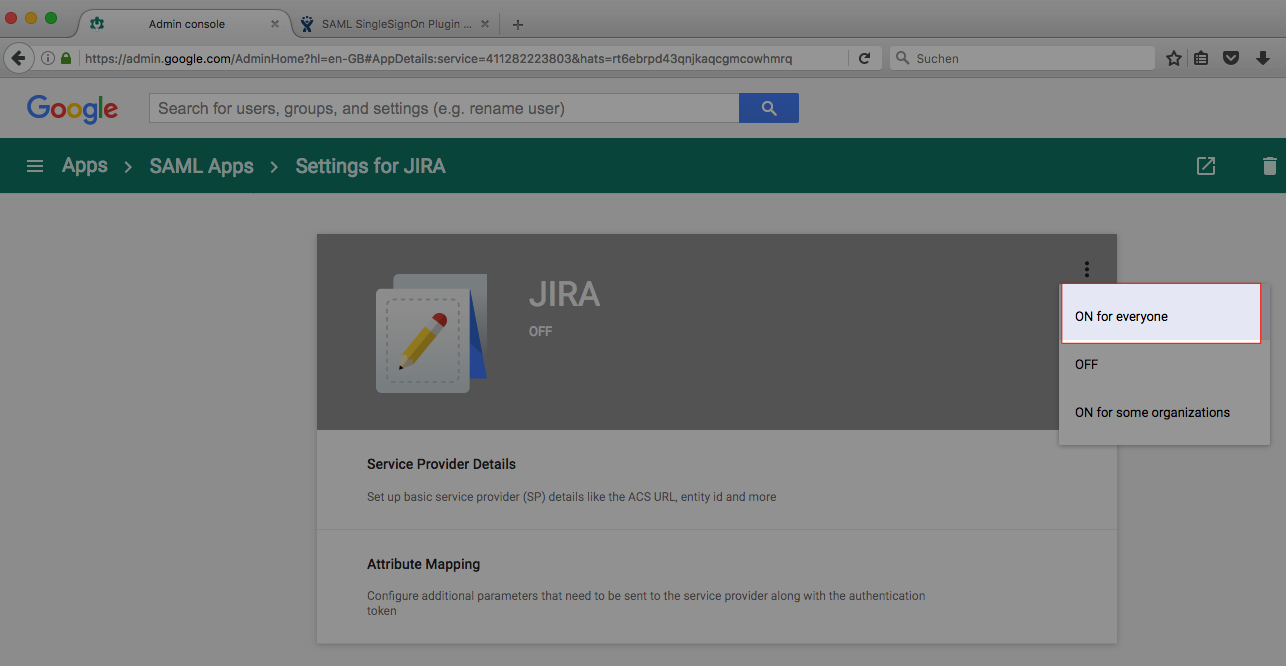Show site information icon in address bar

point(47,59)
